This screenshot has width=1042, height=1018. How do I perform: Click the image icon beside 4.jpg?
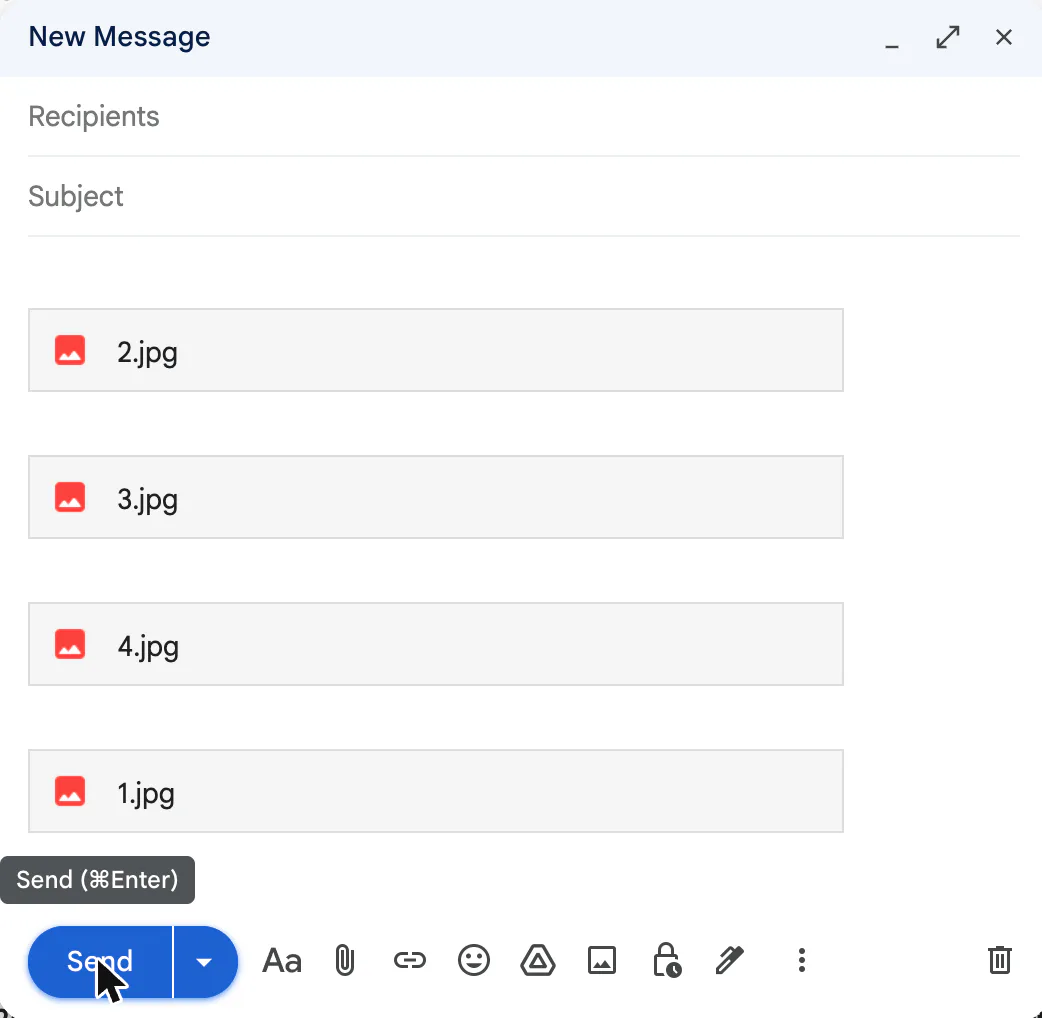tap(70, 645)
